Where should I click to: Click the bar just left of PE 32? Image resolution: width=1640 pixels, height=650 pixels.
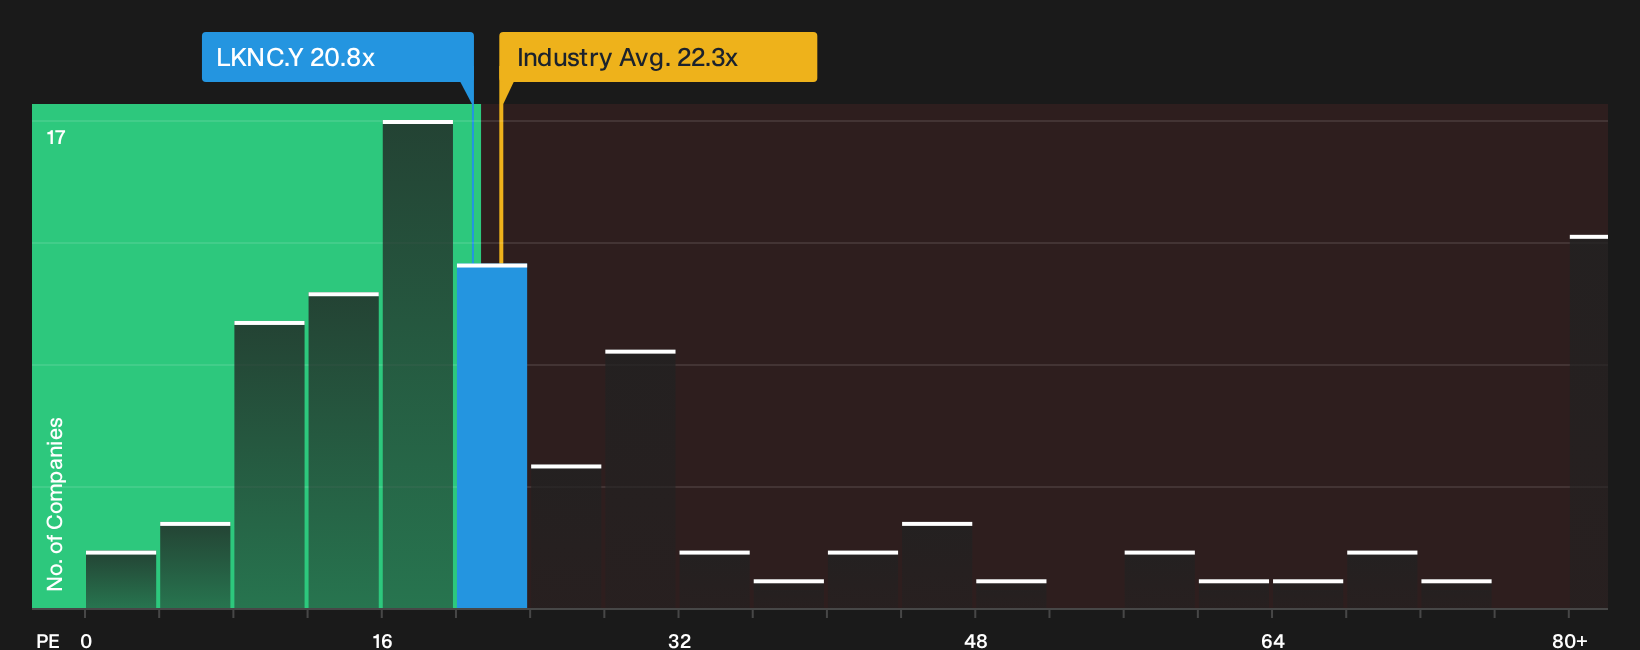[x=640, y=479]
